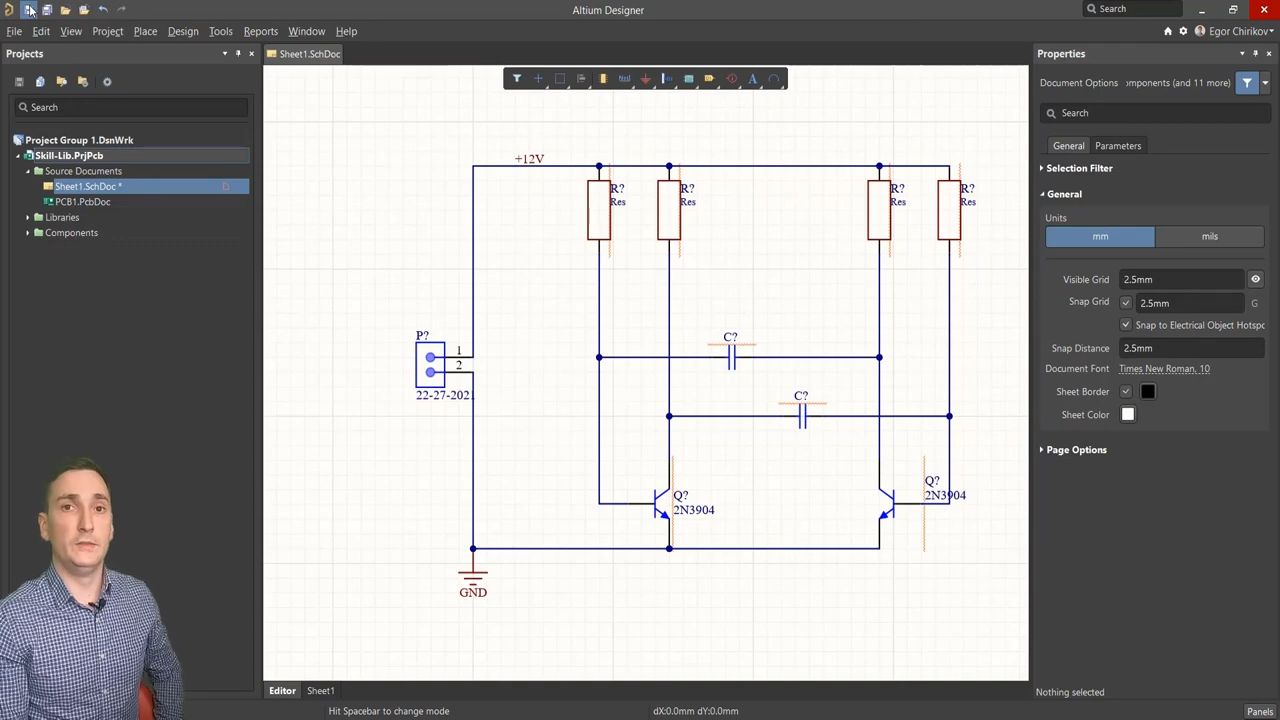Uncheck the Snap Grid checkbox
Viewport: 1280px width, 720px height.
(1126, 303)
